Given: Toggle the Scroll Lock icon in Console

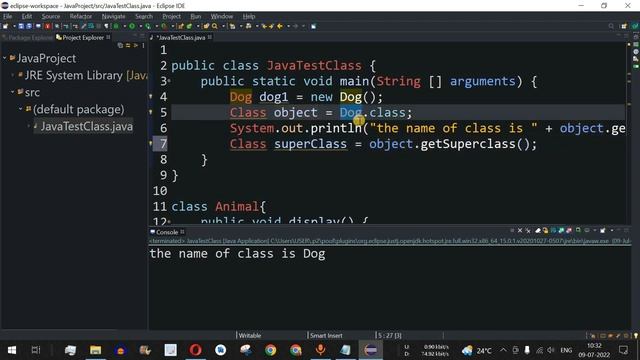Looking at the screenshot, I should click(545, 231).
